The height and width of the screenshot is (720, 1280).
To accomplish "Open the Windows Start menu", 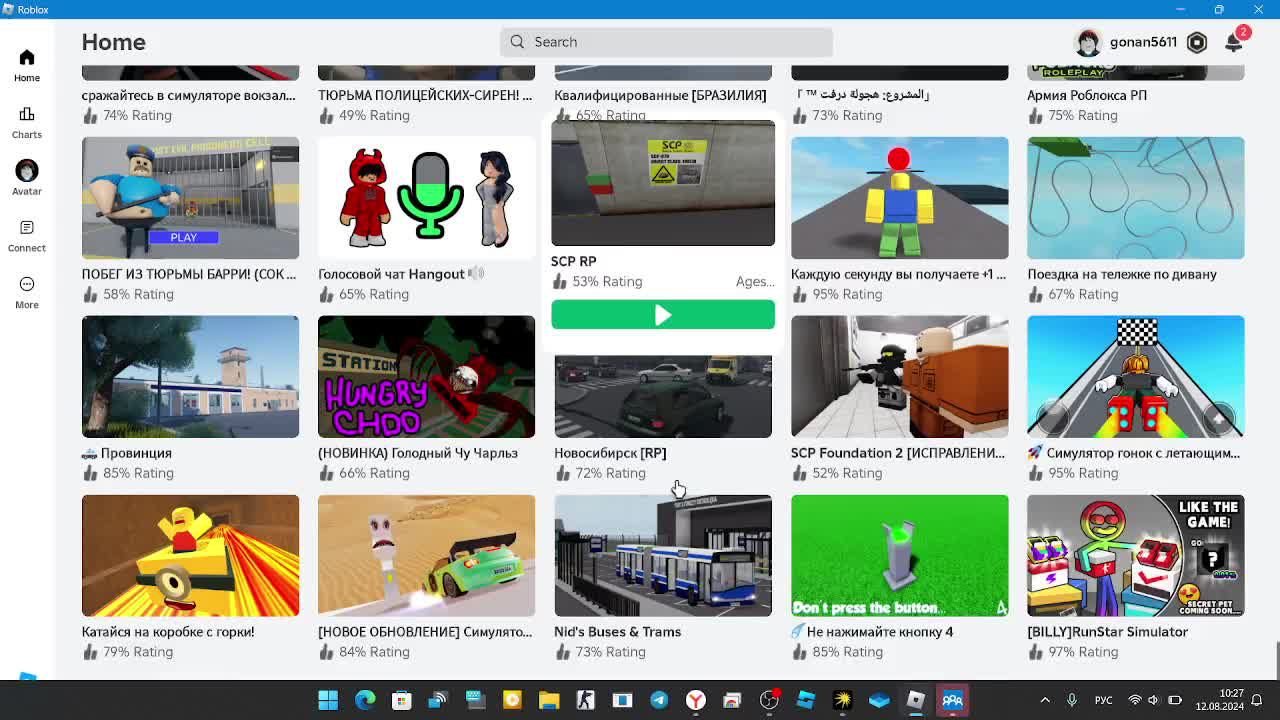I will 328,700.
